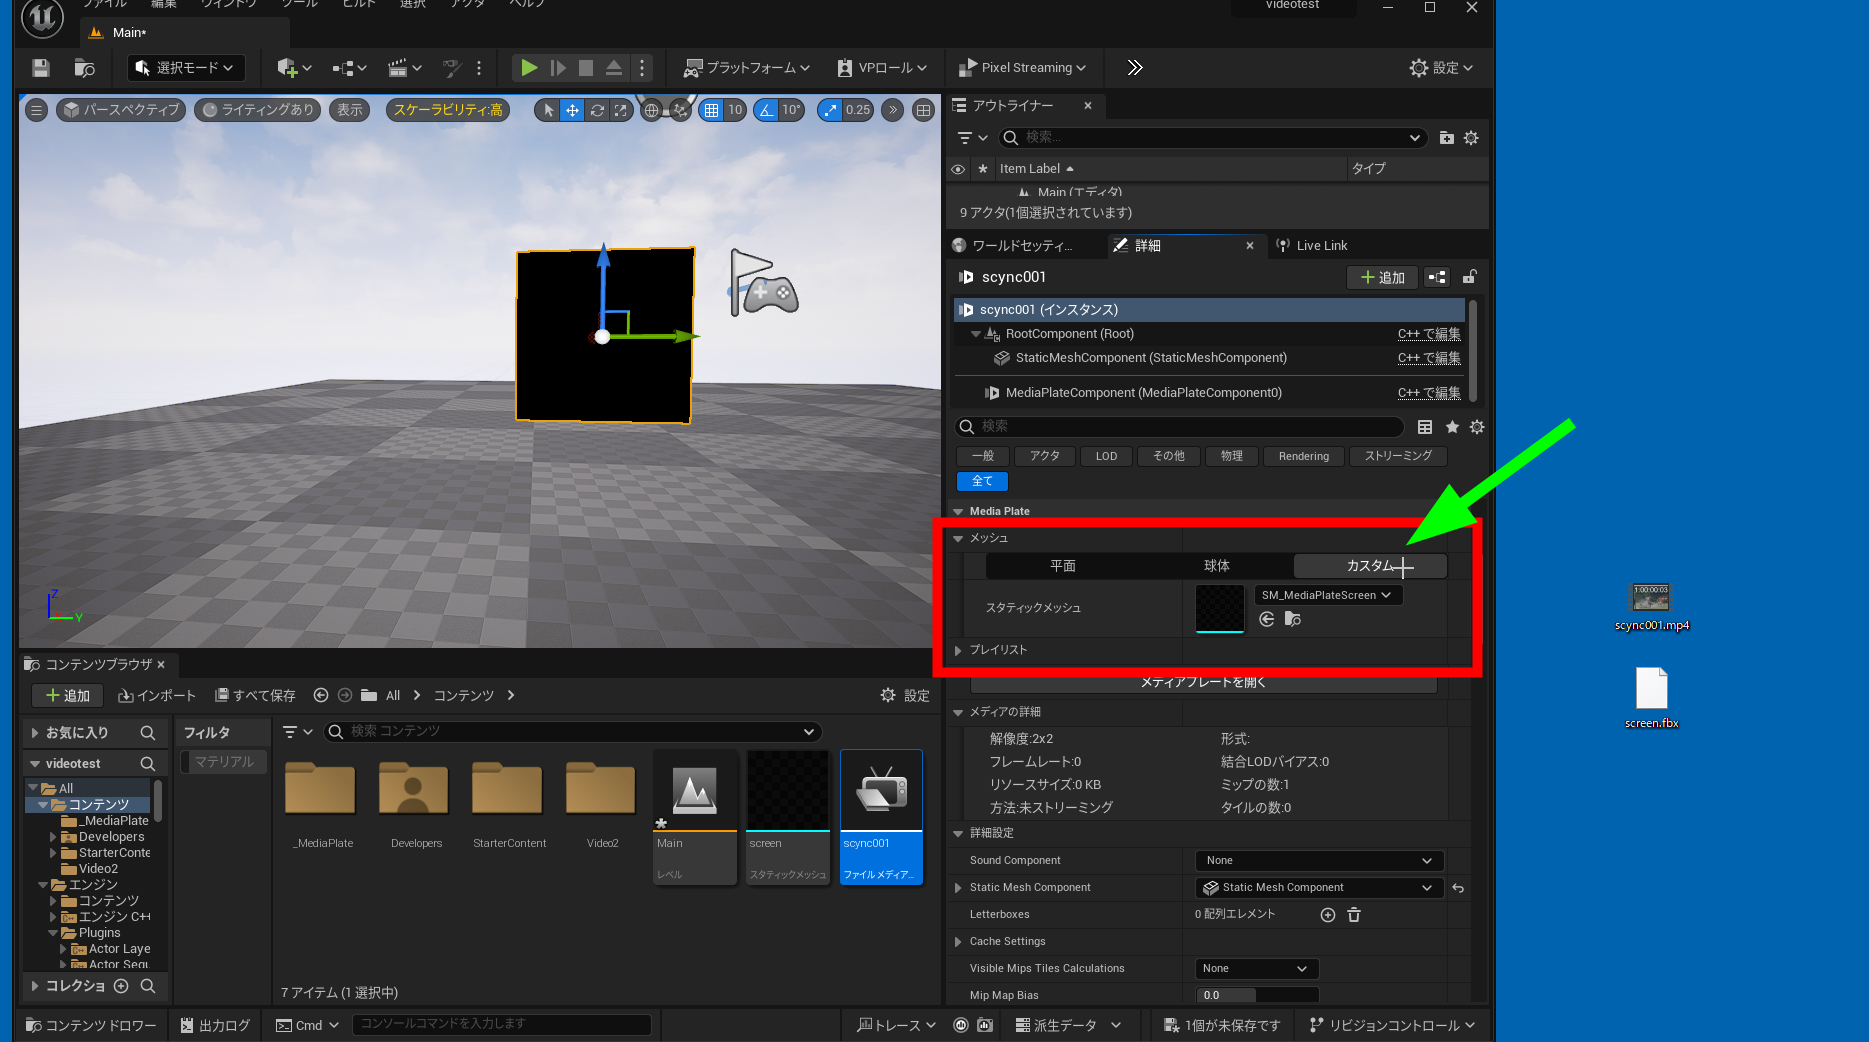Click the Play in editor button
This screenshot has width=1869, height=1042.
(x=529, y=68)
